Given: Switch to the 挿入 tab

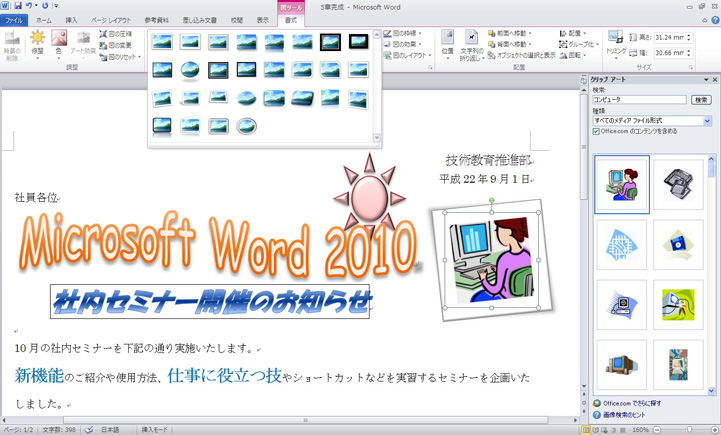Looking at the screenshot, I should [x=71, y=20].
